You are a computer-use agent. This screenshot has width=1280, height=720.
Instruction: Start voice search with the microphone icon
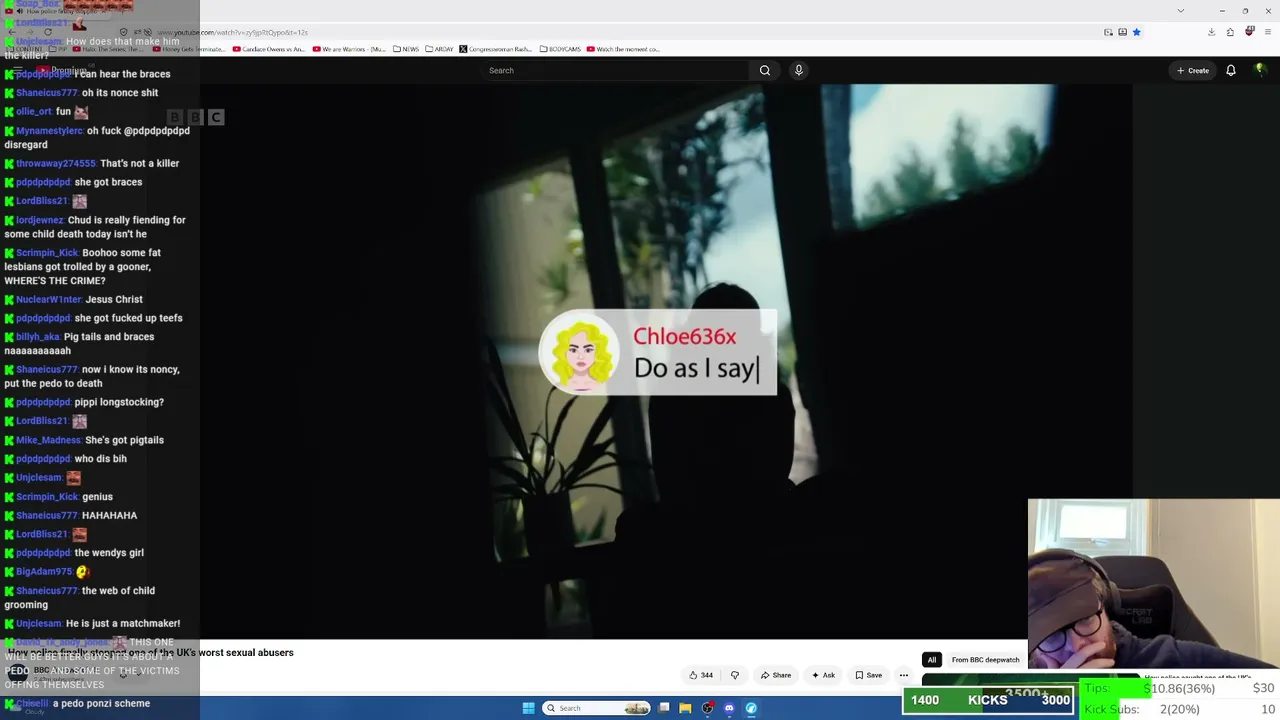(x=798, y=70)
